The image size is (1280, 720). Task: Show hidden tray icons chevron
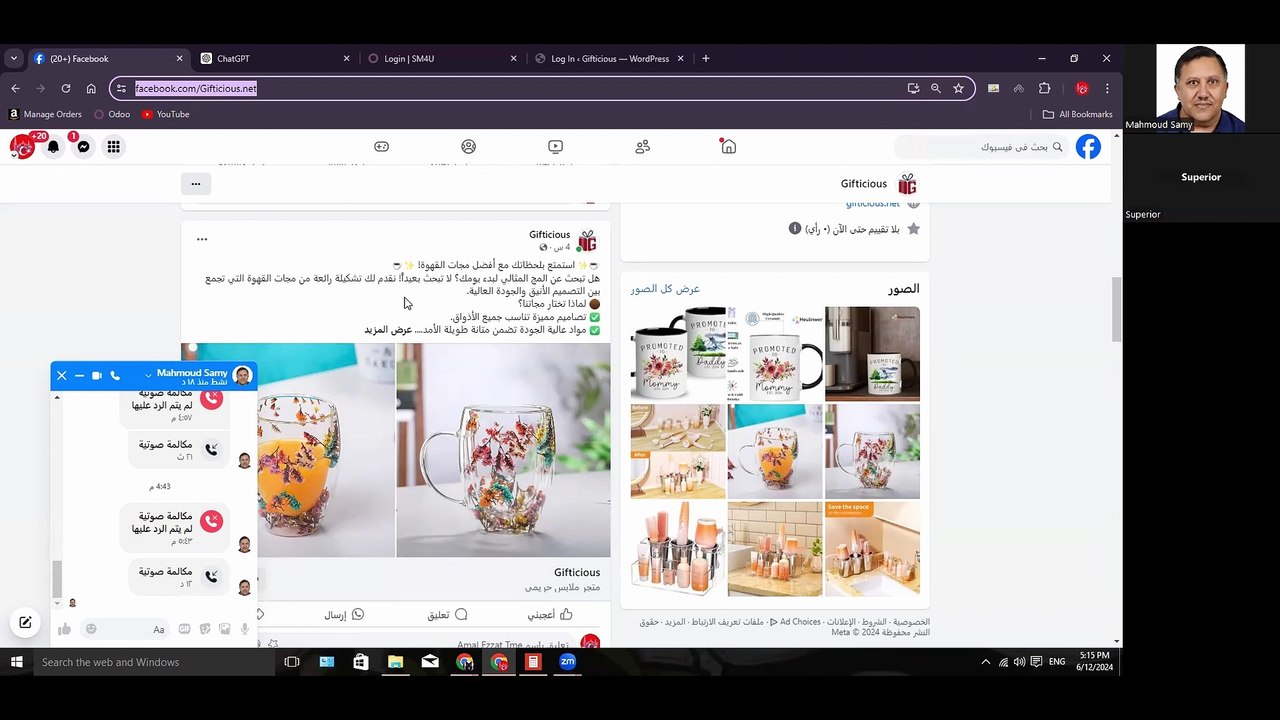[985, 662]
